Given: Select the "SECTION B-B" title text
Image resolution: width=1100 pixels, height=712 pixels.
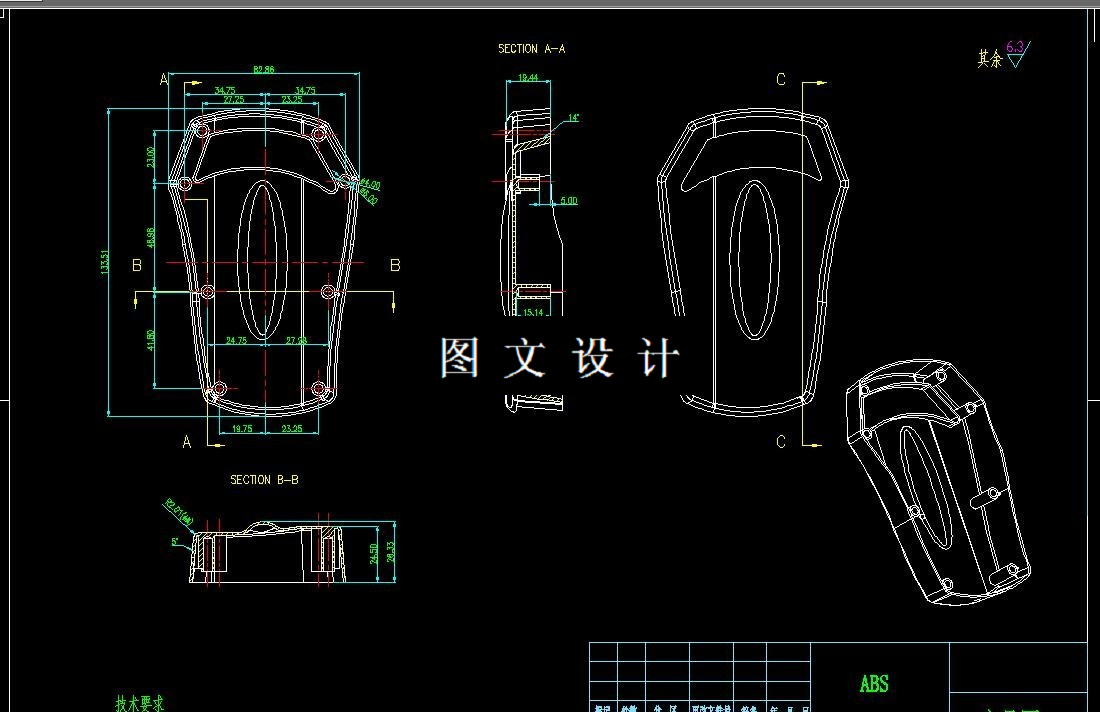Looking at the screenshot, I should 264,480.
